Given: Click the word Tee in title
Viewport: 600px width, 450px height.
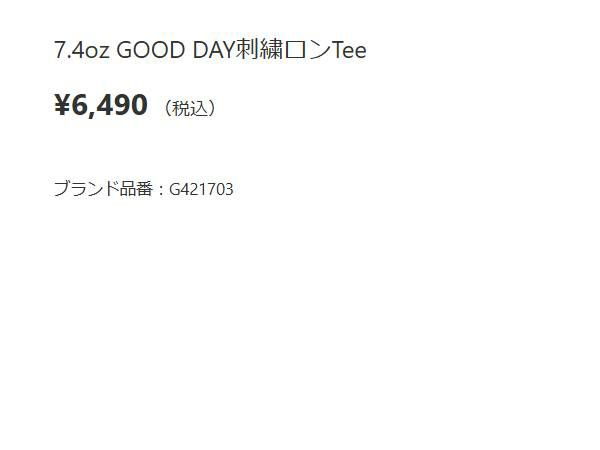Looking at the screenshot, I should pyautogui.click(x=349, y=51).
